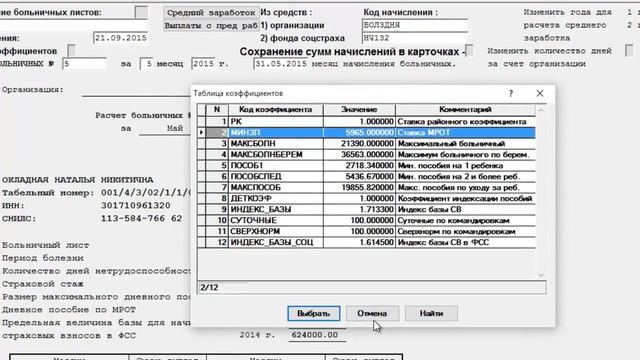
Task: Click the Значение column header
Action: [359, 109]
